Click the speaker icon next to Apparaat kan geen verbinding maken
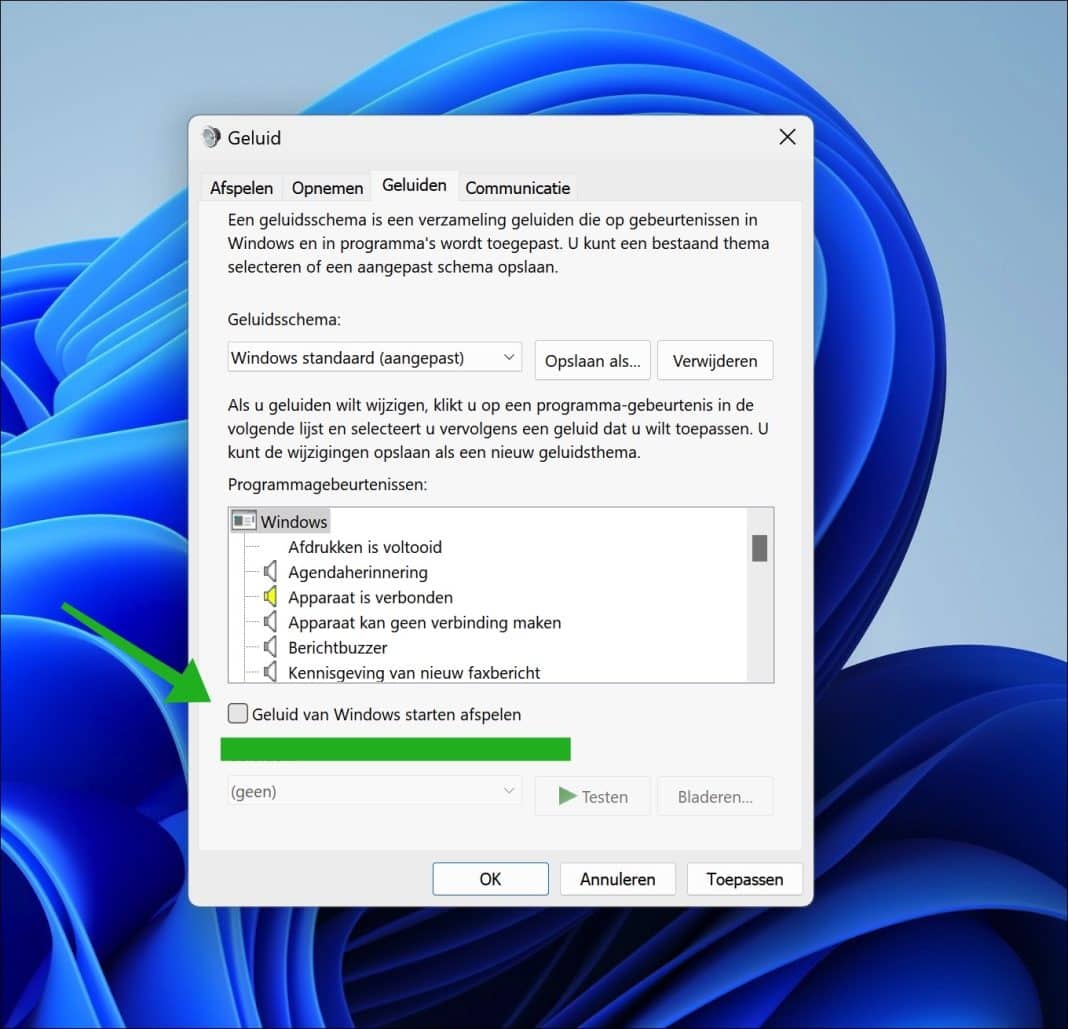The width and height of the screenshot is (1068, 1029). pos(271,622)
